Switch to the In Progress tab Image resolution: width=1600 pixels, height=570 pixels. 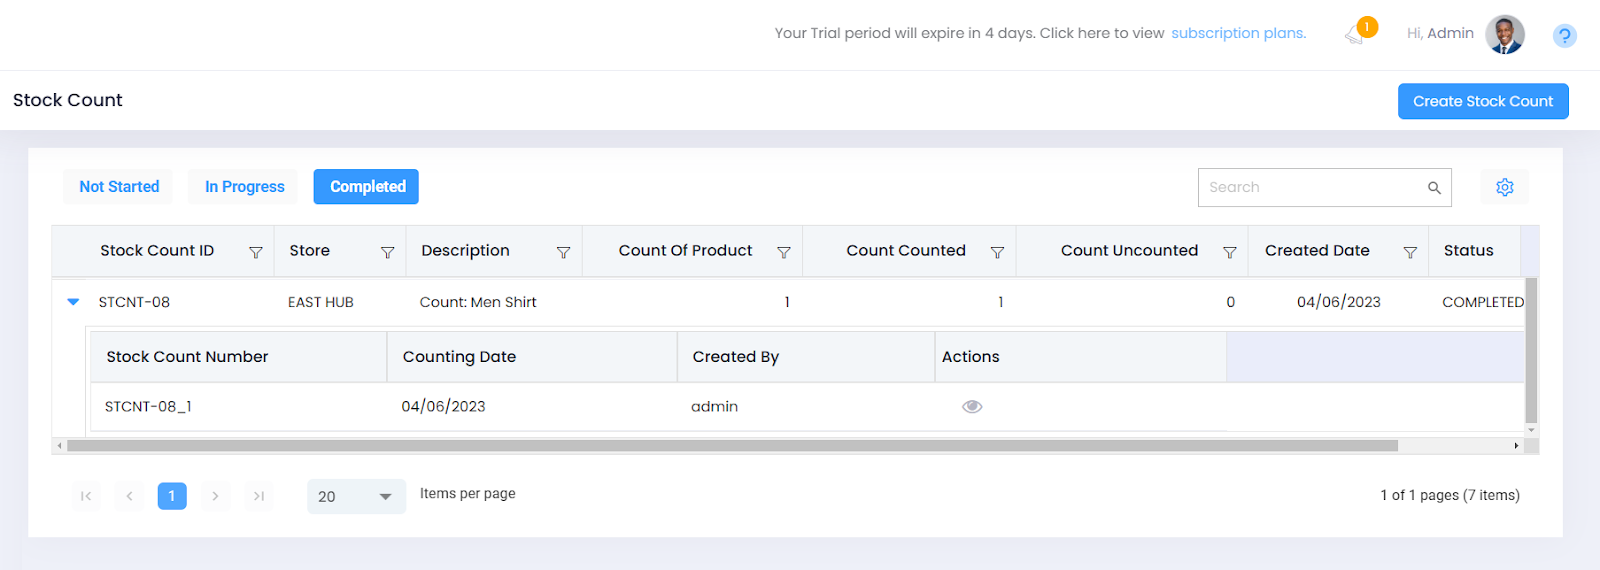point(244,187)
